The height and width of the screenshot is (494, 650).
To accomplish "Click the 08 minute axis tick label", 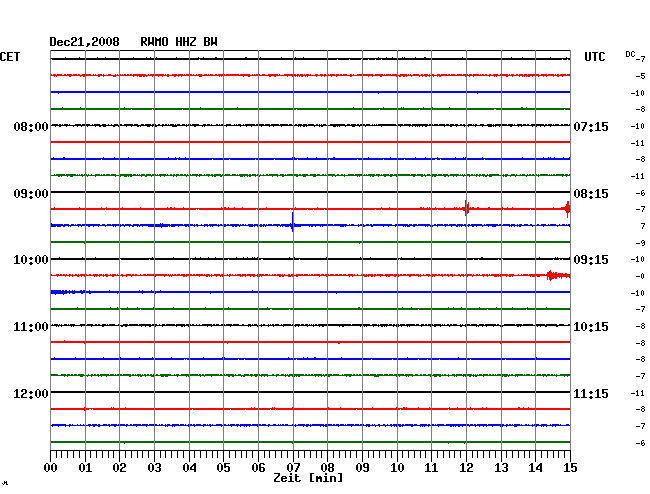I will pyautogui.click(x=327, y=467).
